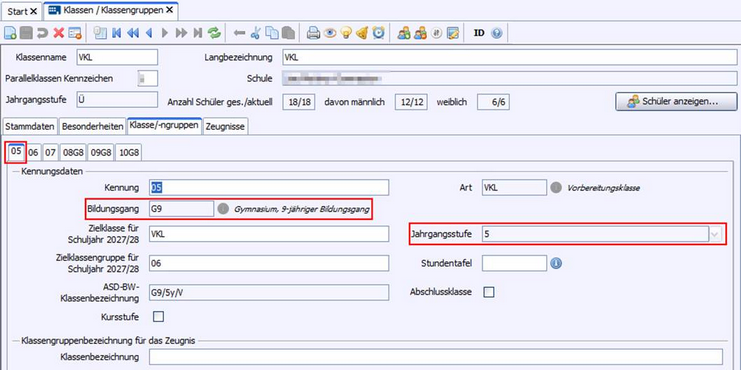Click the info icon next to Stundentafel
Viewport: 741px width, 370px height.
tap(556, 263)
